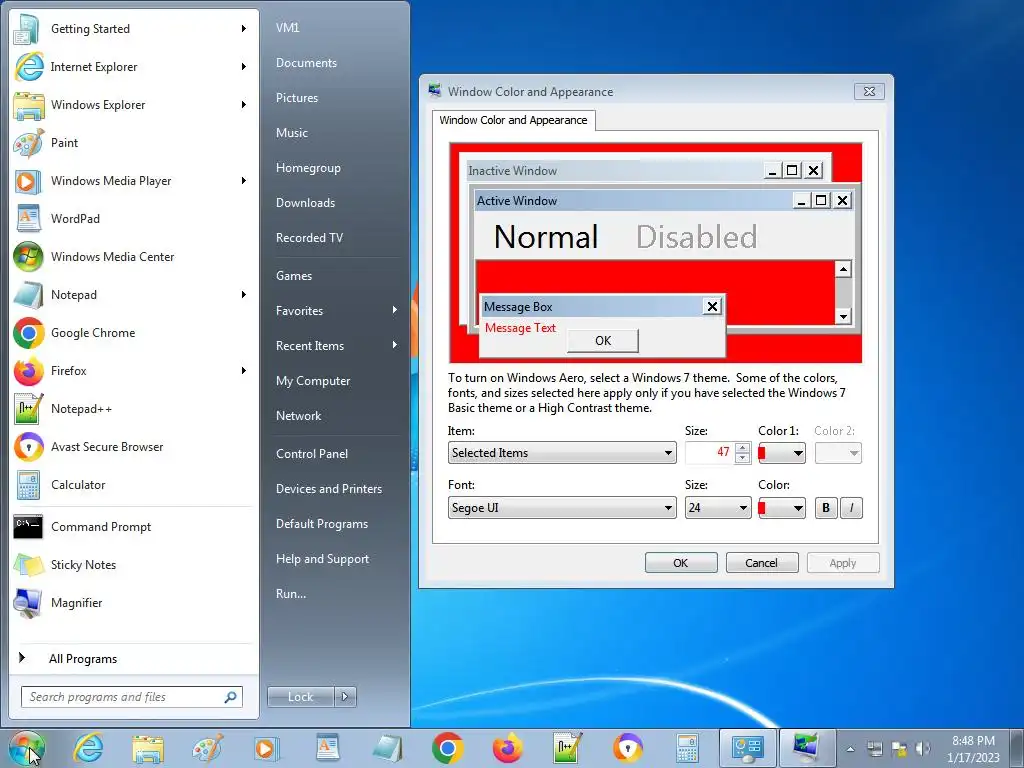This screenshot has height=768, width=1024.
Task: Open Run... from Start menu
Action: tap(291, 594)
